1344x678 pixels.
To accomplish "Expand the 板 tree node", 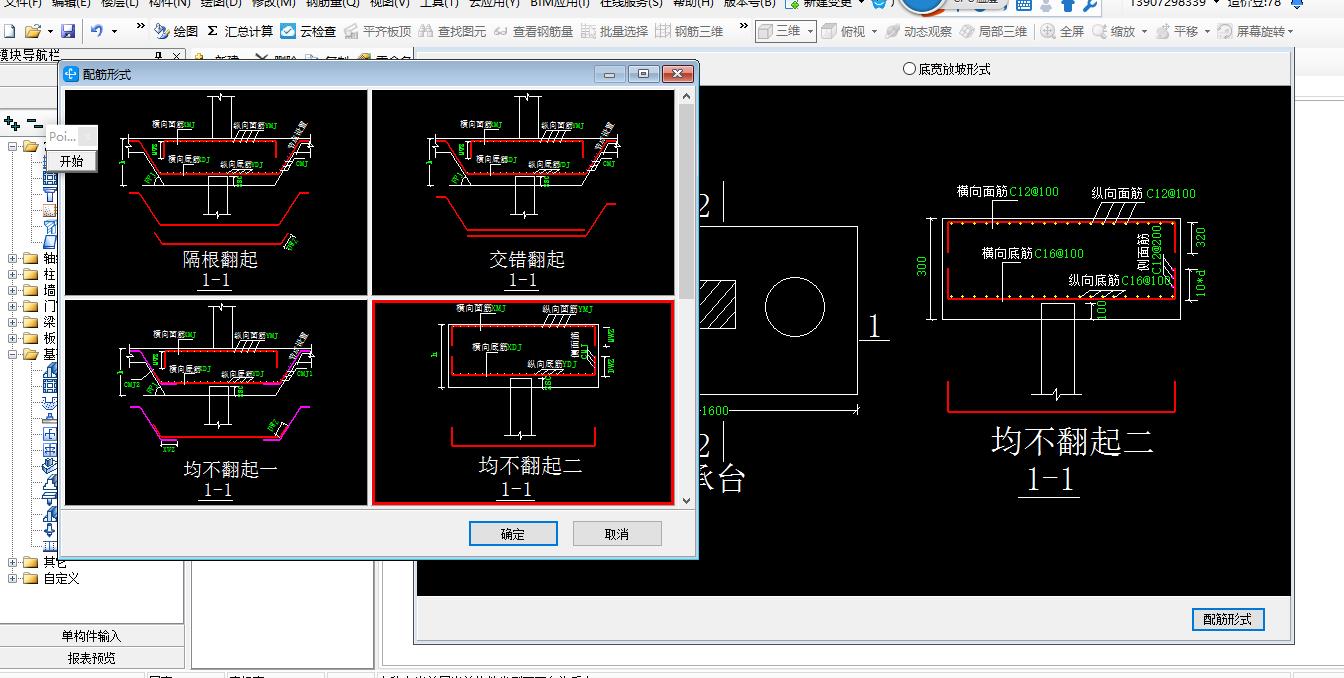I will click(x=12, y=338).
